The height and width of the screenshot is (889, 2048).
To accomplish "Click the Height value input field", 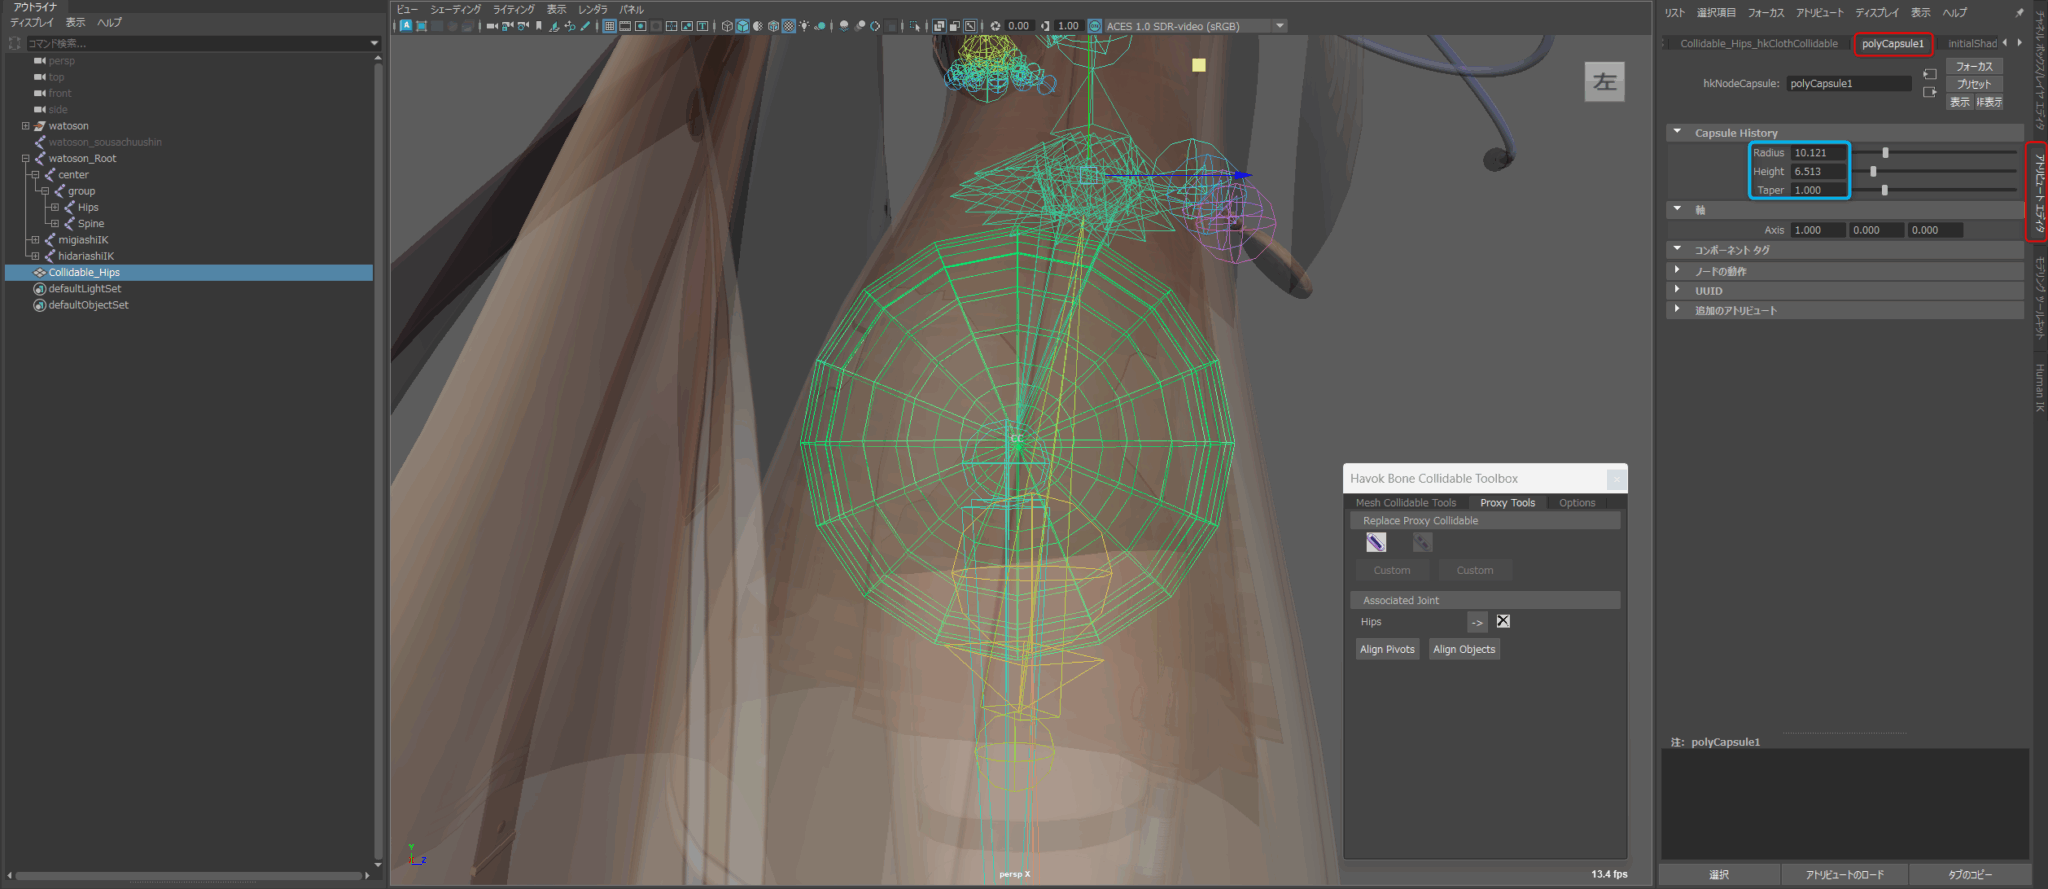I will coord(1818,171).
